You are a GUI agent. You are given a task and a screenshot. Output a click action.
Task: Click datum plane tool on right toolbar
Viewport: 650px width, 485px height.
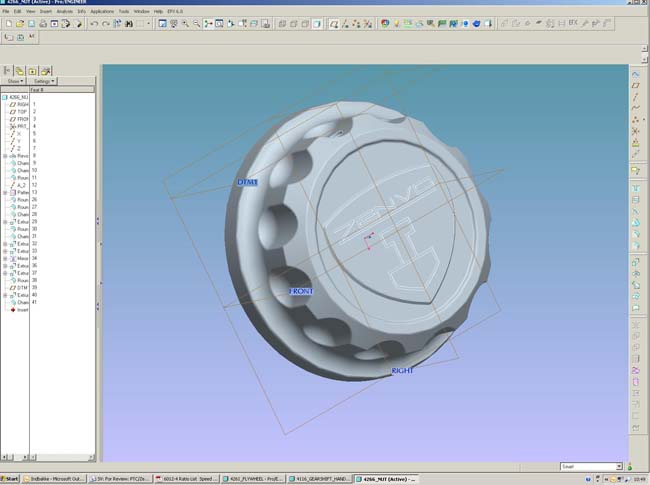click(635, 85)
